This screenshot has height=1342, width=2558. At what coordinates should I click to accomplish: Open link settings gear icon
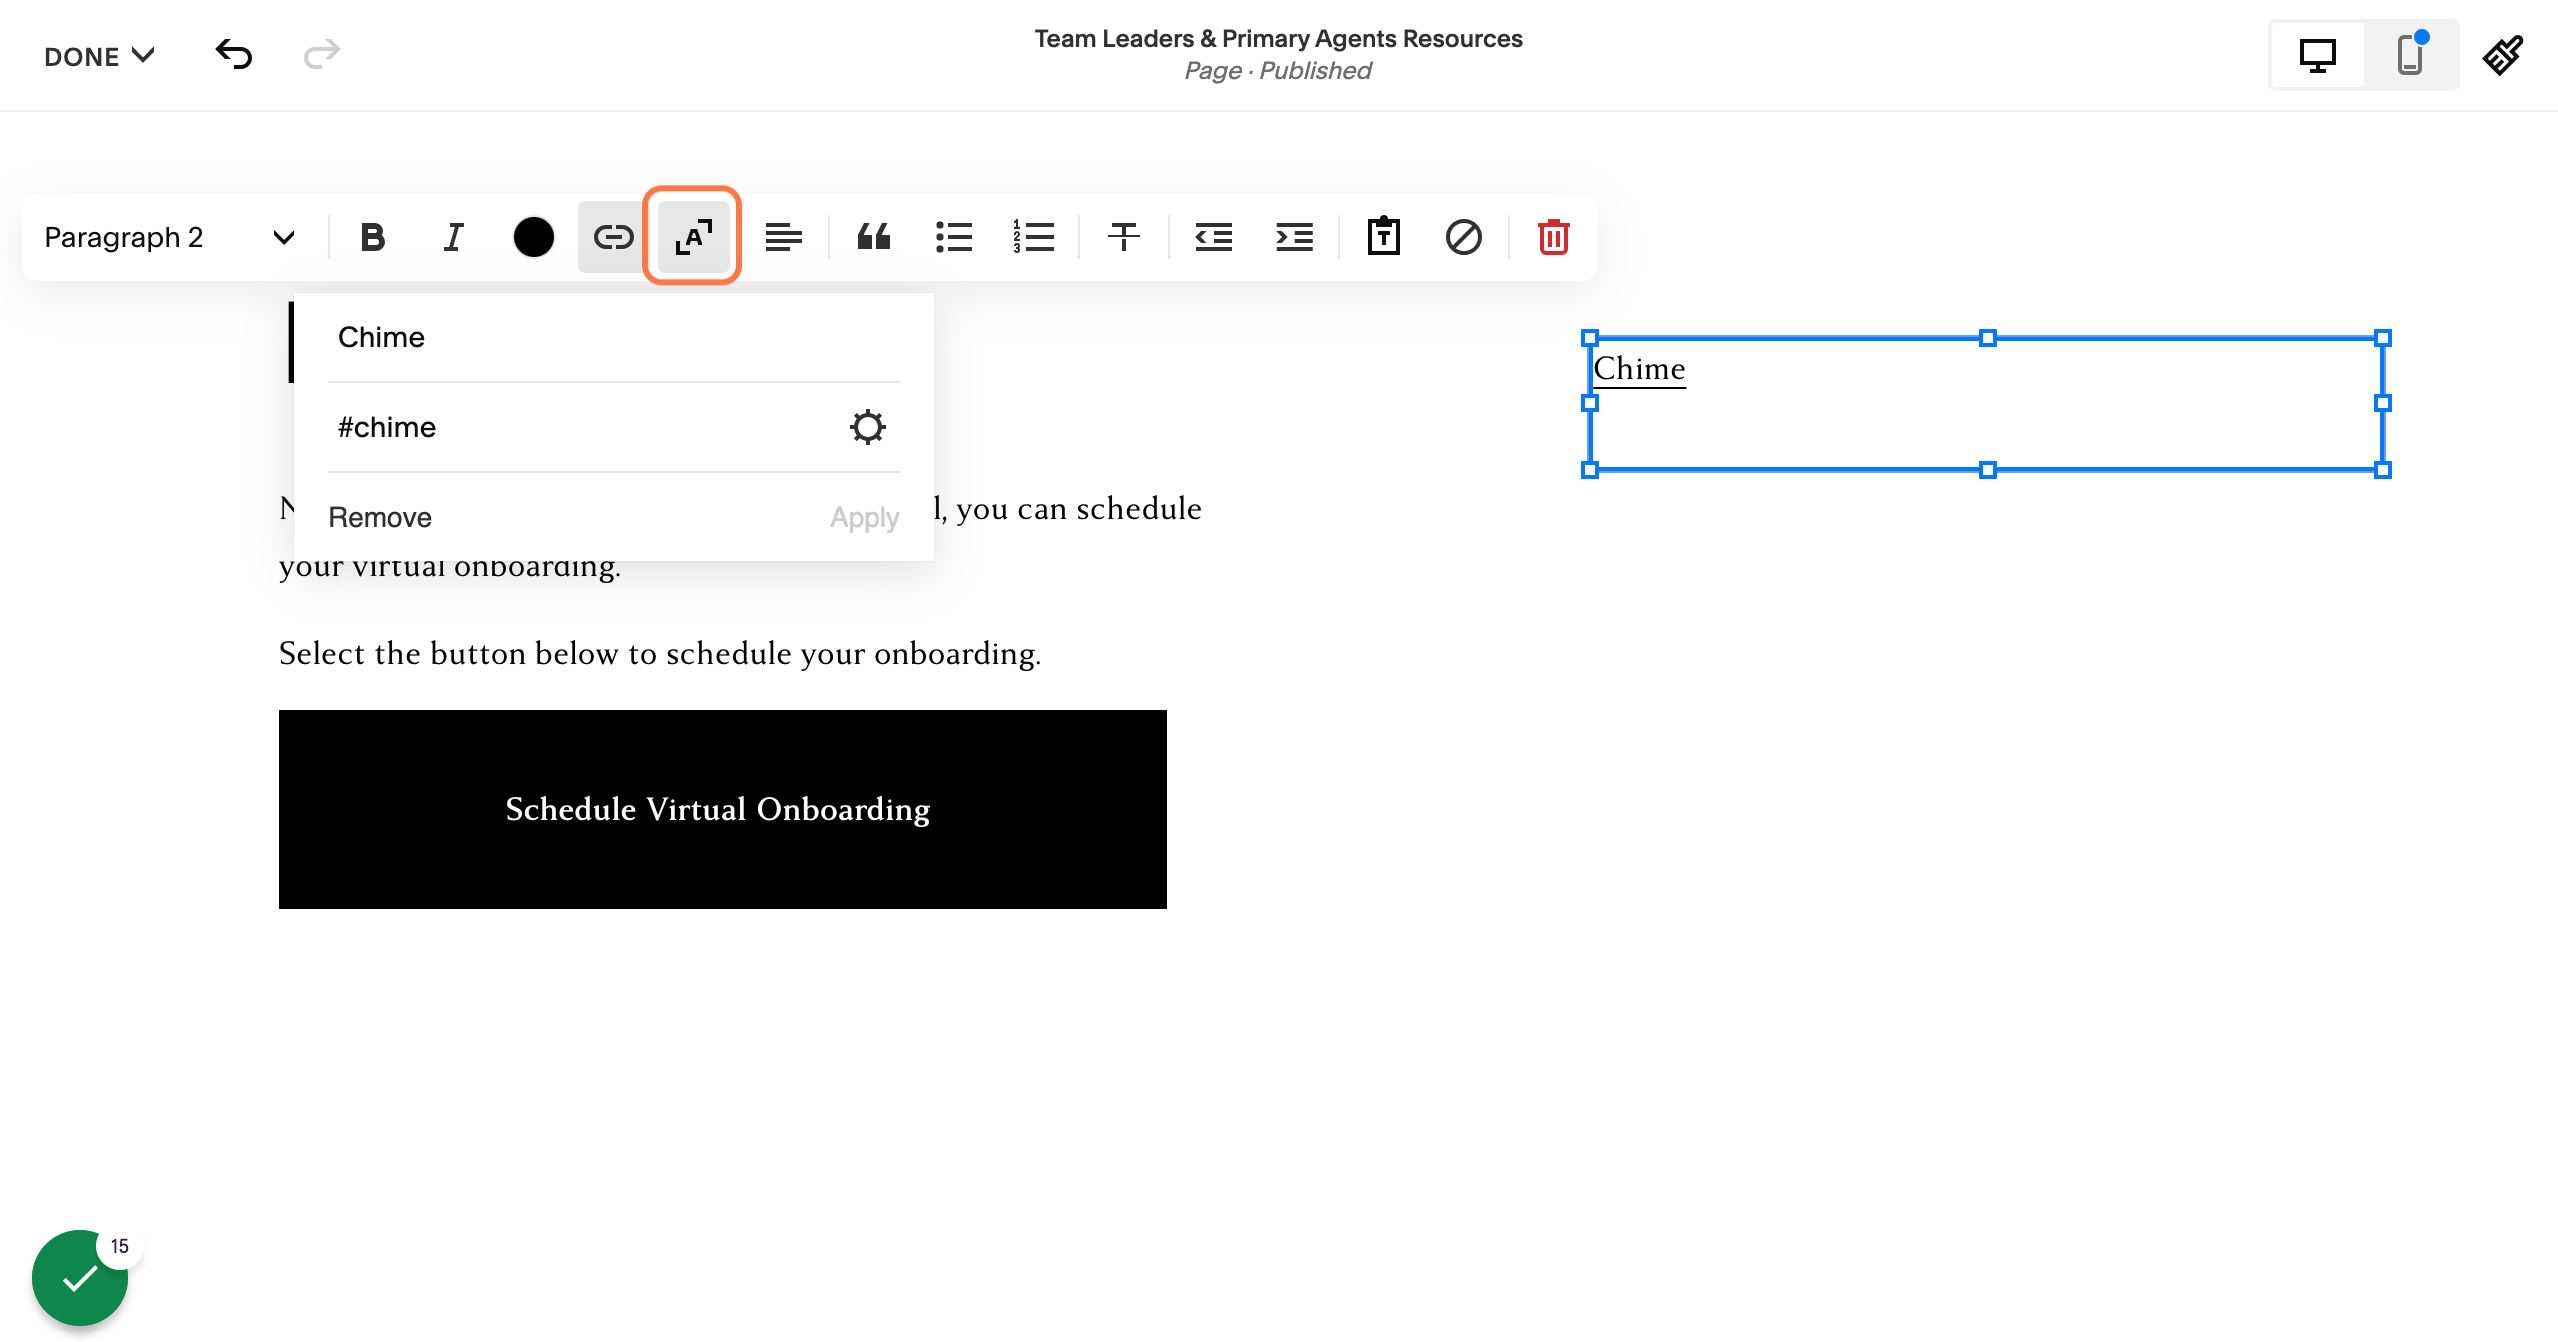tap(867, 427)
